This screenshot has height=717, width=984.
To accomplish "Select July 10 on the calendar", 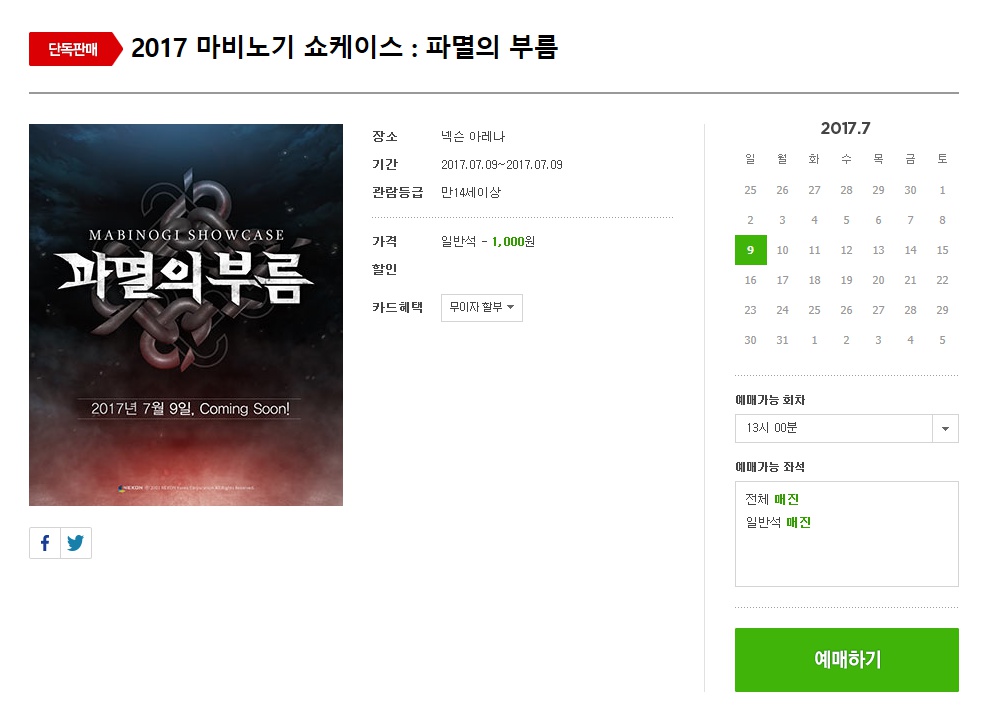I will click(783, 250).
